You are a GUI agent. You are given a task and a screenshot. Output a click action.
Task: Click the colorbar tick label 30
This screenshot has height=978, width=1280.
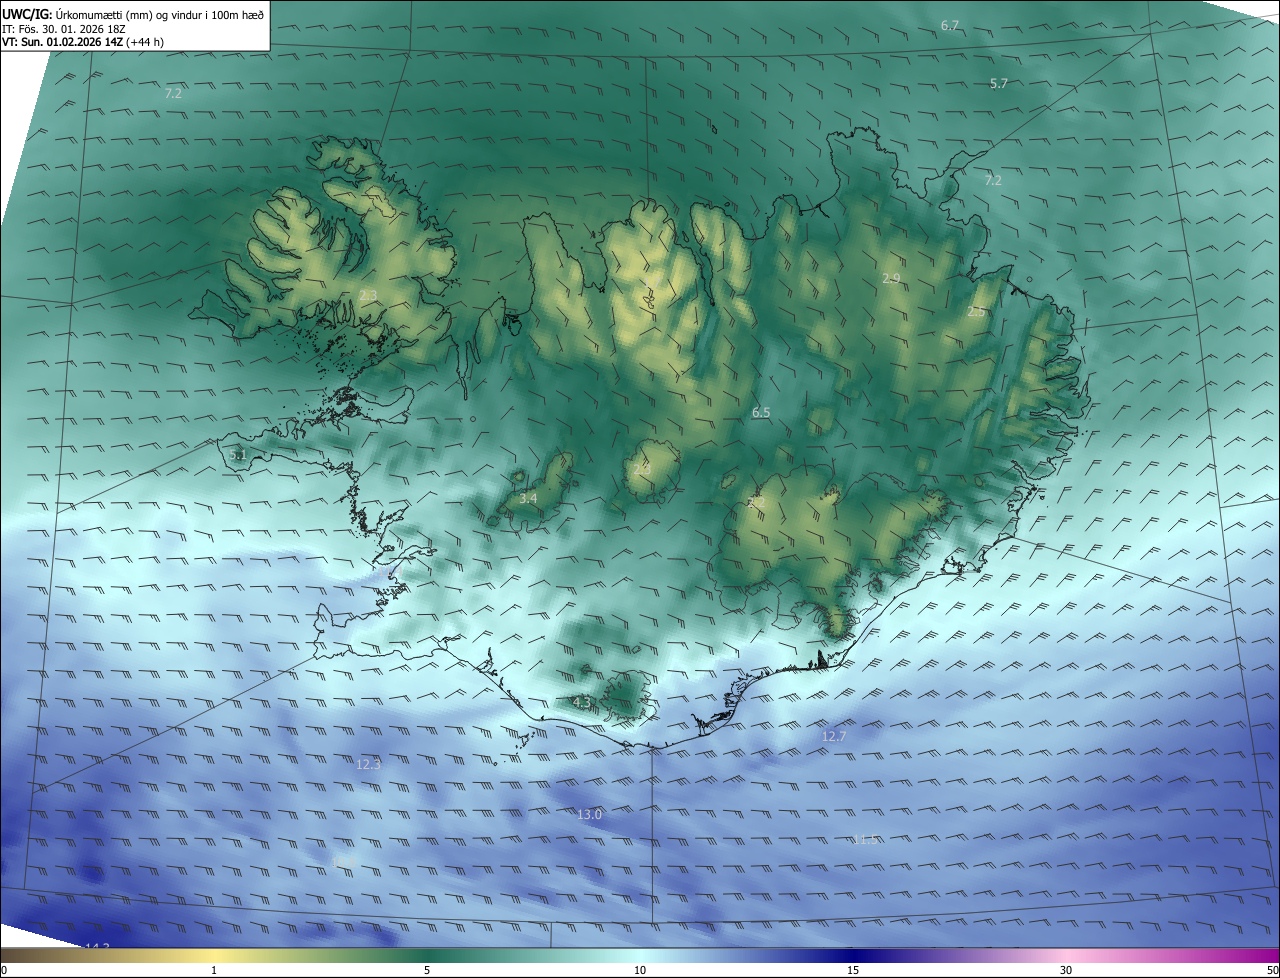1066,970
